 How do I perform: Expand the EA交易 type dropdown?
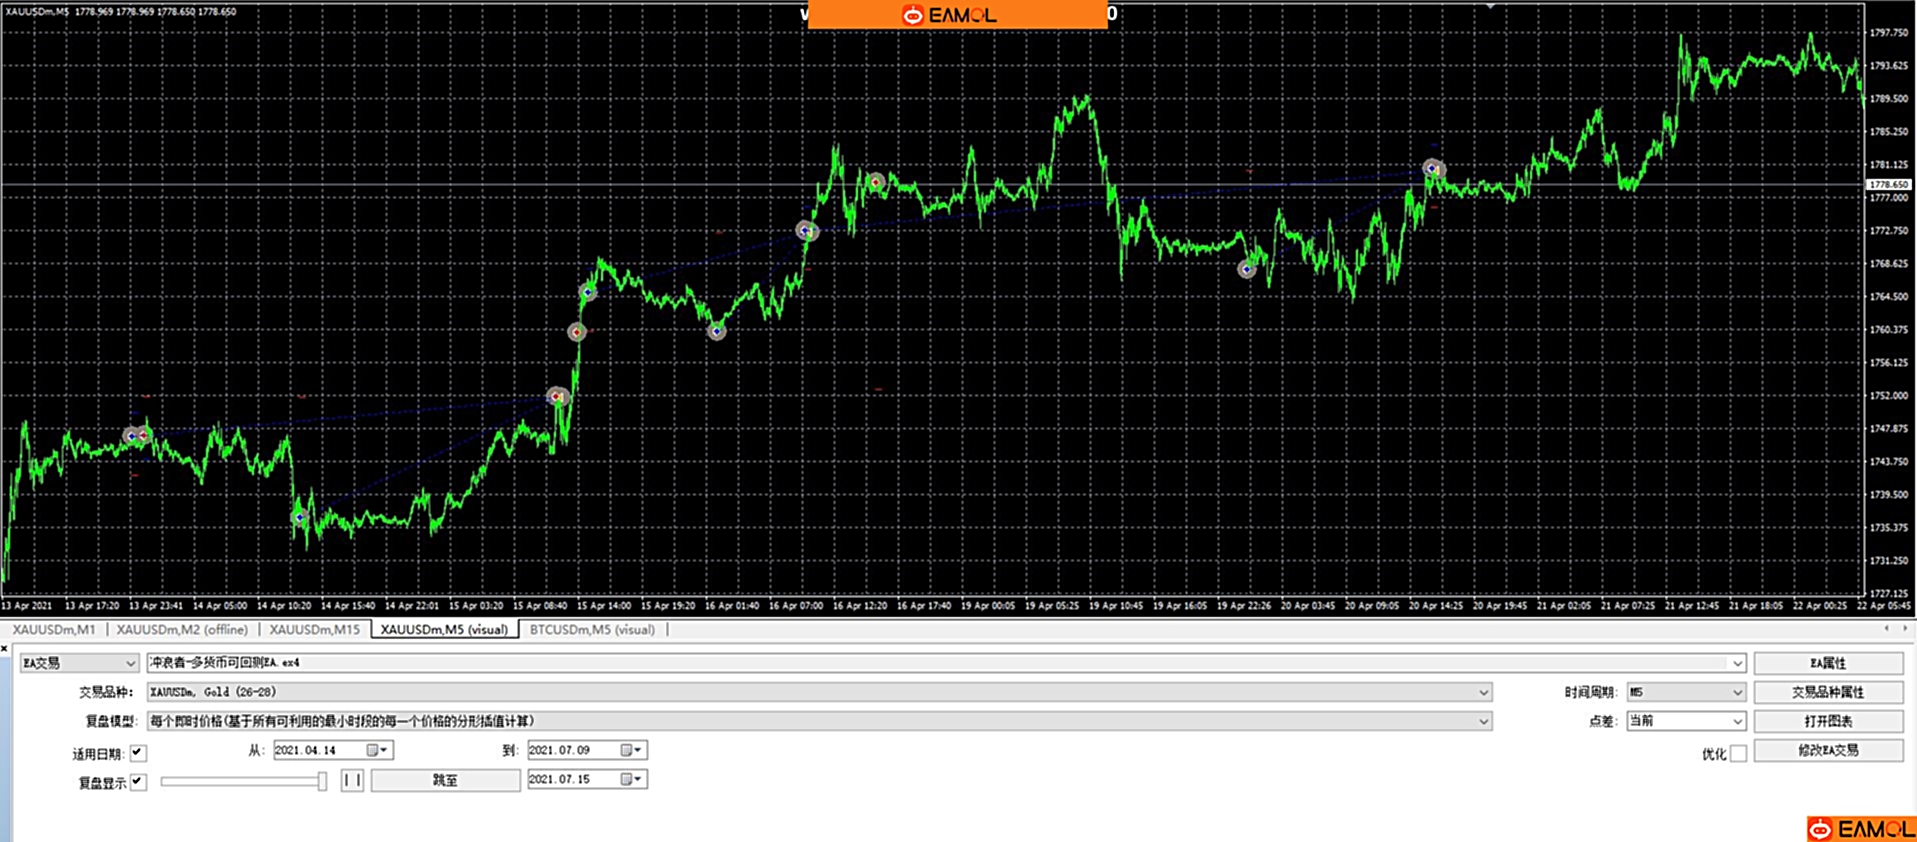(79, 663)
